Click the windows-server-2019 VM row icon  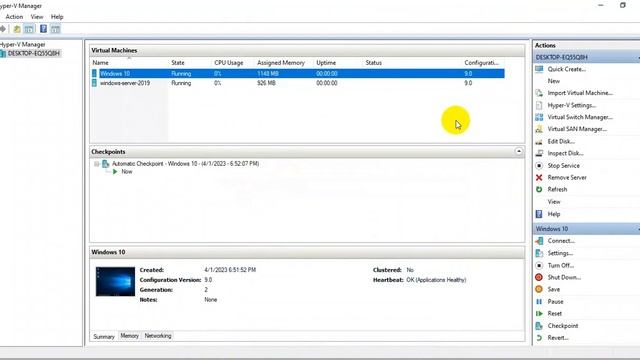point(94,83)
